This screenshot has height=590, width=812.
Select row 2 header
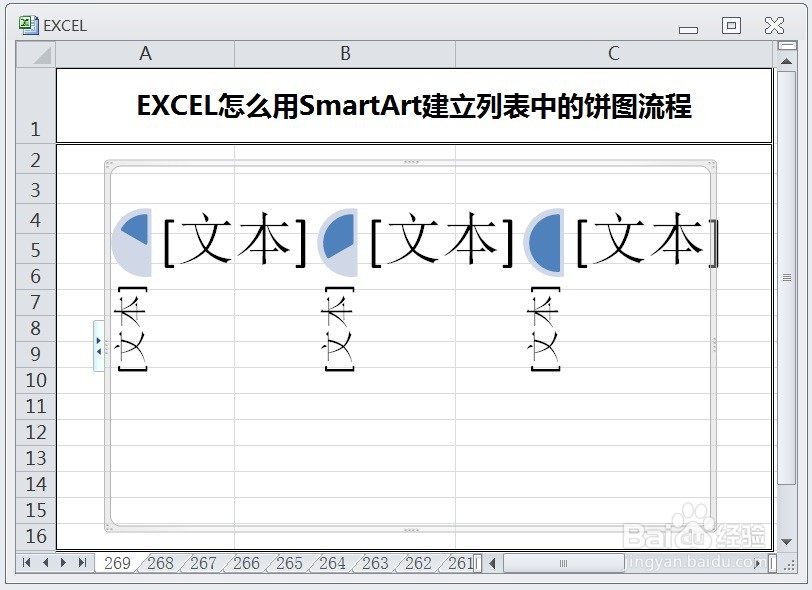[x=36, y=160]
